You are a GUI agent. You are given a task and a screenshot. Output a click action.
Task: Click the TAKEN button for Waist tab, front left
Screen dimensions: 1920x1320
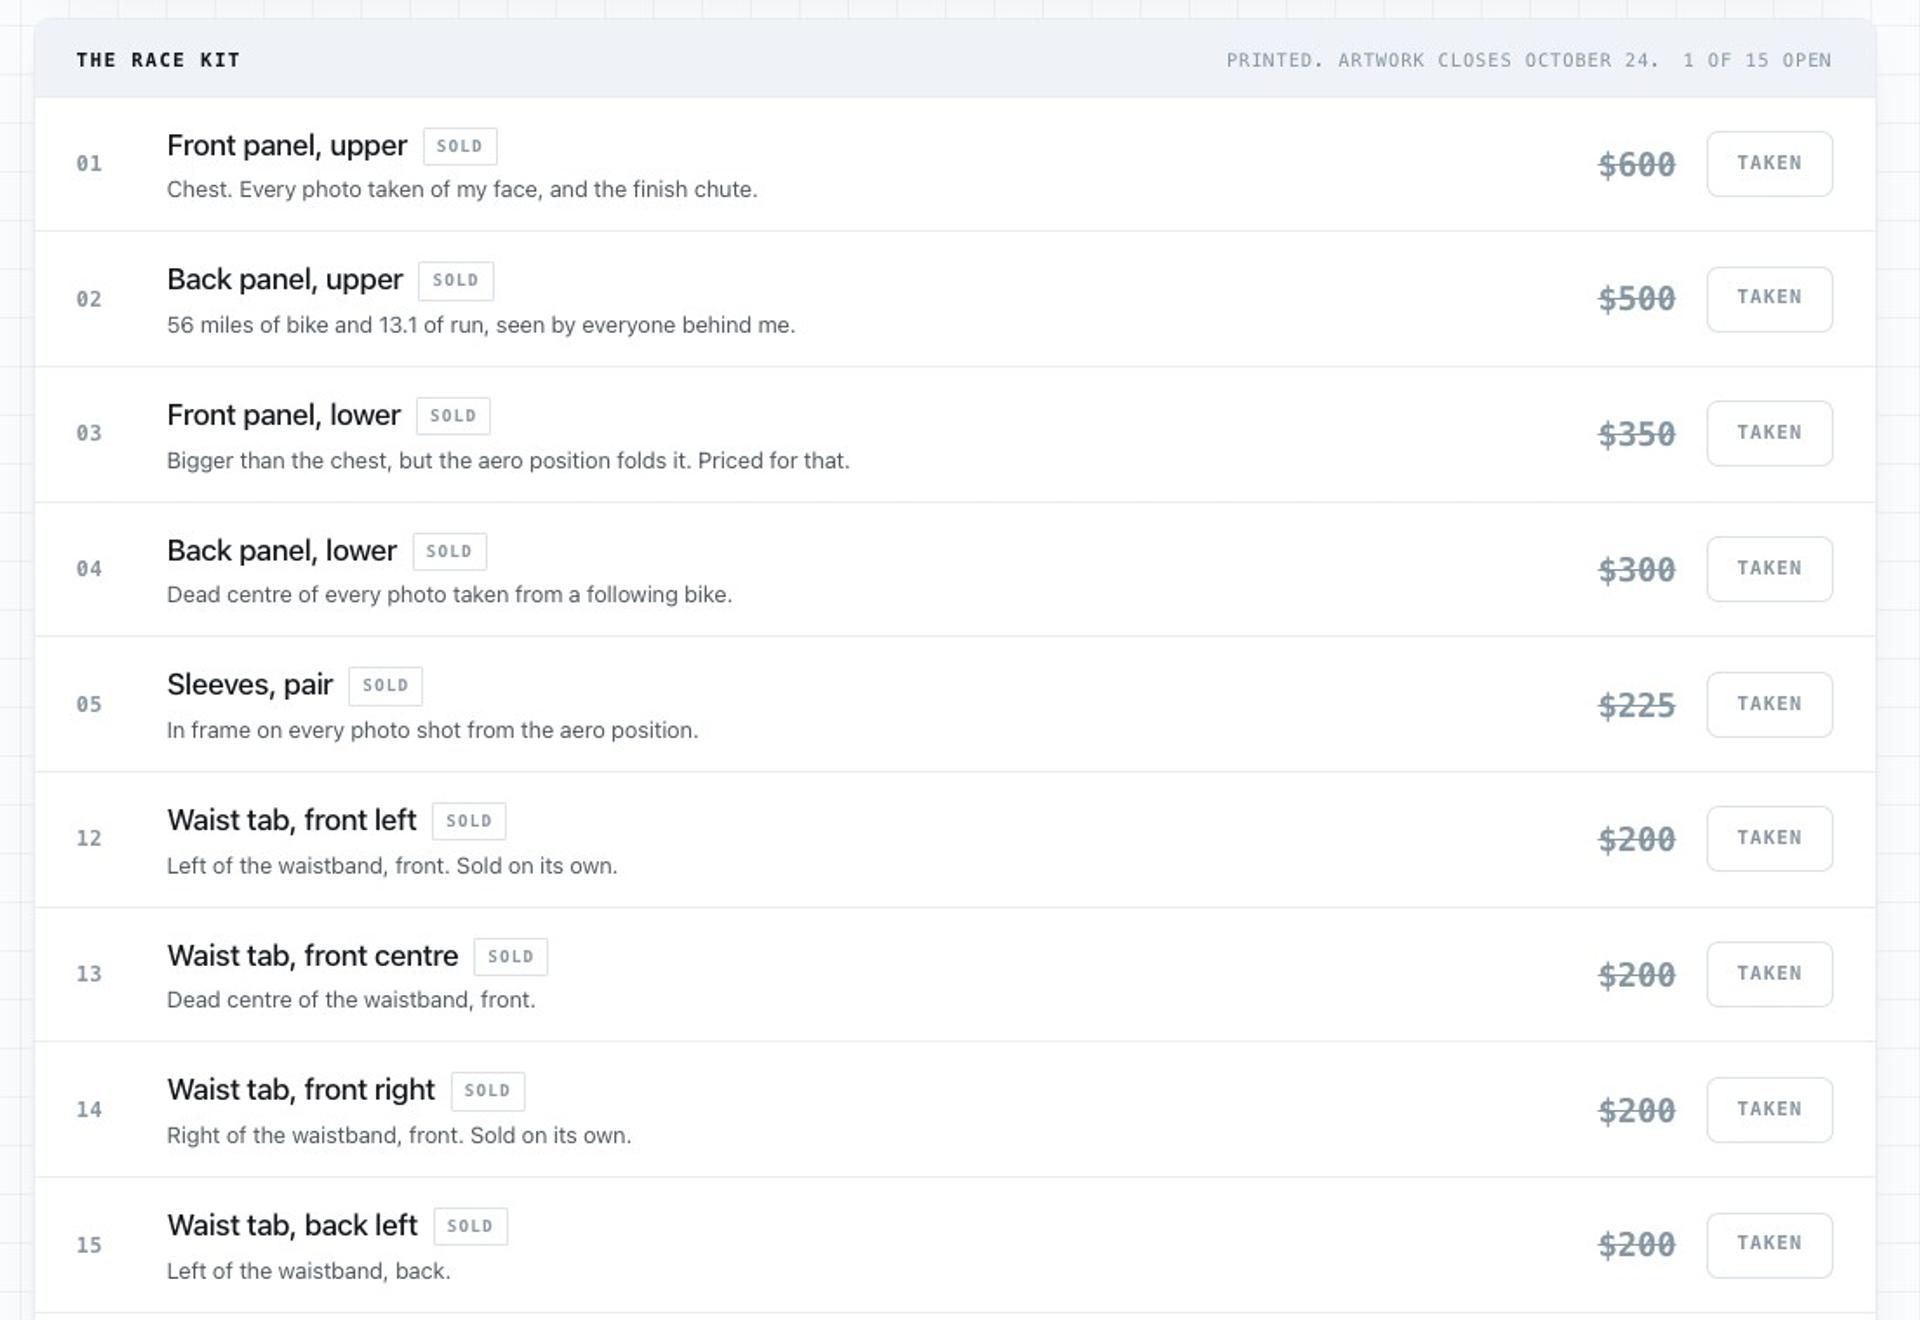coord(1769,838)
